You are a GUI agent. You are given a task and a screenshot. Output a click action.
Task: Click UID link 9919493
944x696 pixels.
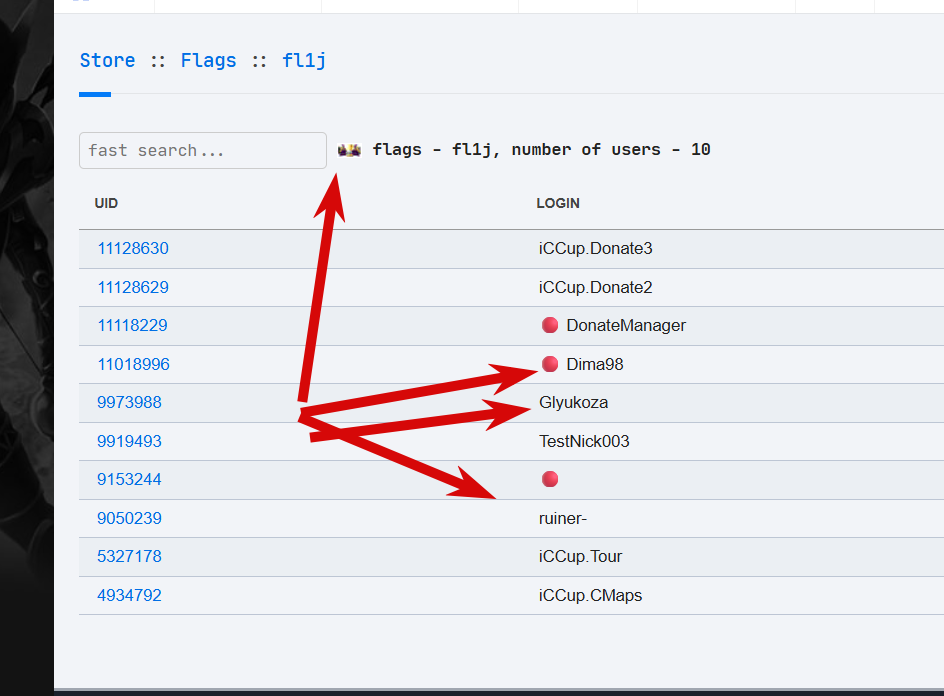(x=129, y=441)
